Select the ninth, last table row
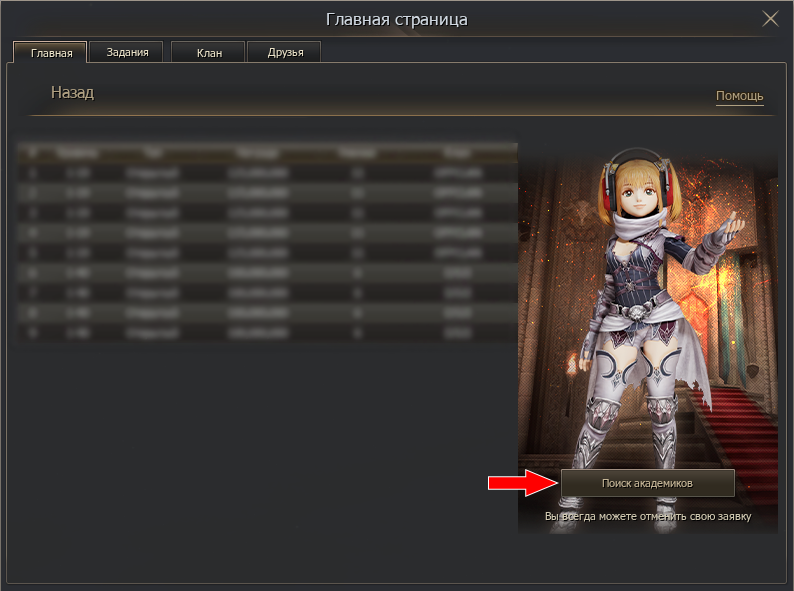The height and width of the screenshot is (591, 794). 267,331
